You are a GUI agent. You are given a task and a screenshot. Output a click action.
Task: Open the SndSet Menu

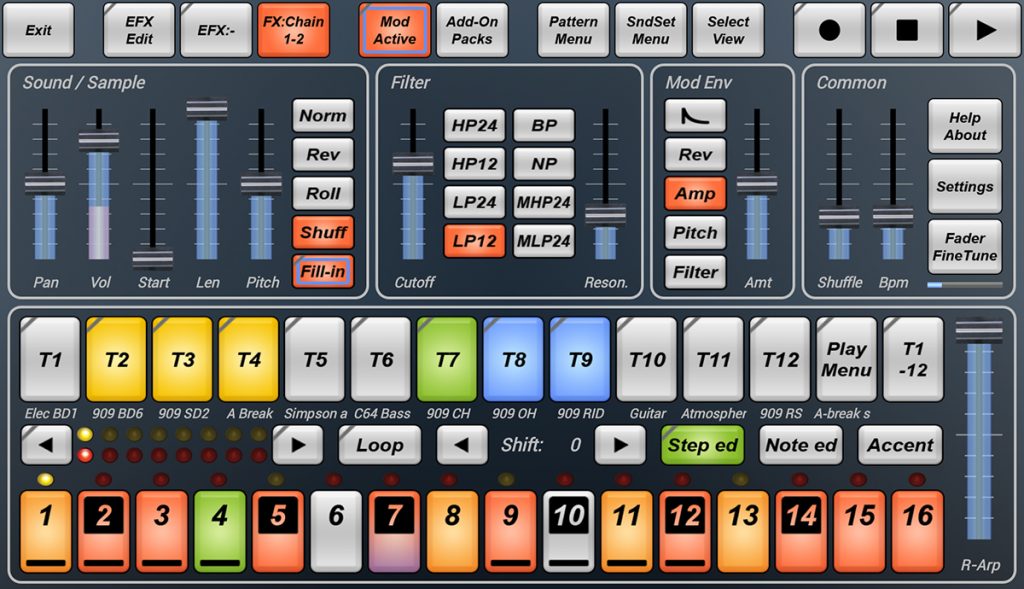pos(650,30)
